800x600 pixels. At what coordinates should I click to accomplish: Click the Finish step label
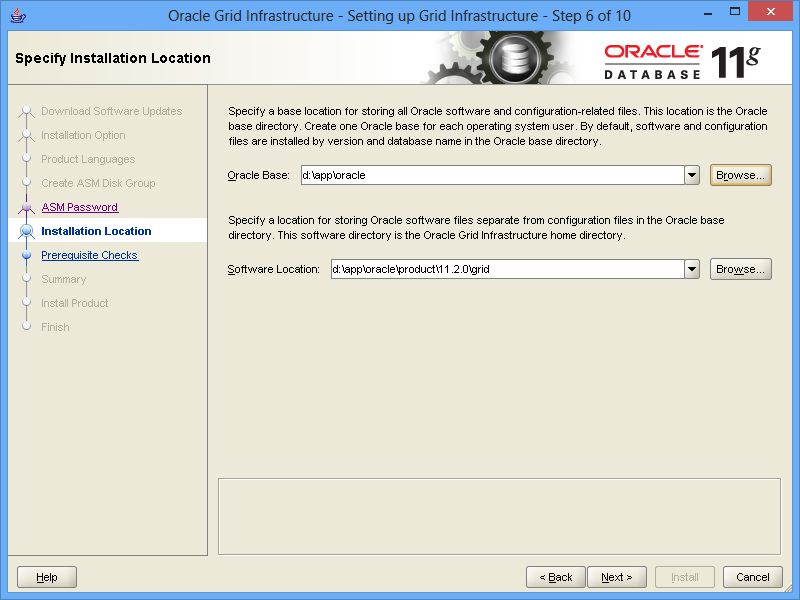click(x=55, y=327)
